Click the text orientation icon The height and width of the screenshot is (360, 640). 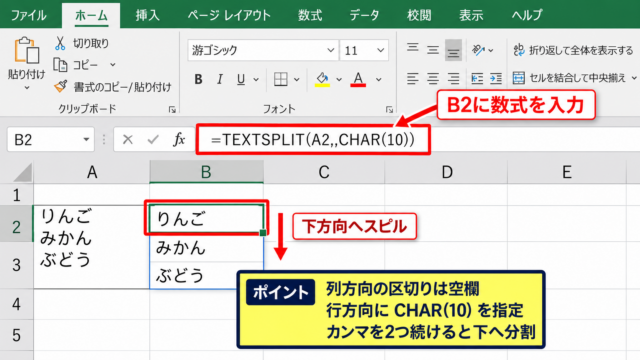[x=478, y=50]
